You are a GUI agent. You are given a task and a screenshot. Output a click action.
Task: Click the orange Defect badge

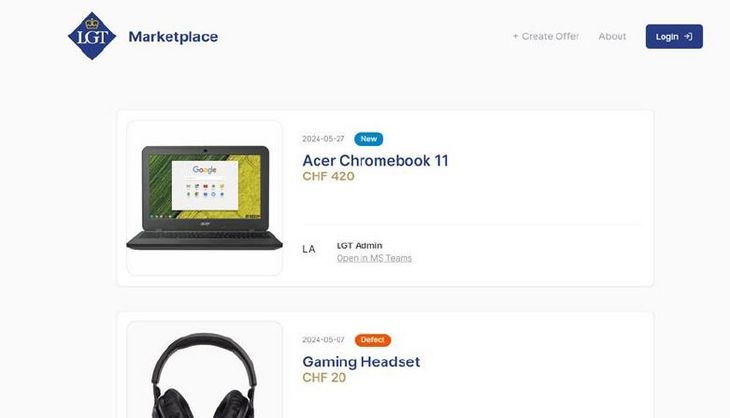[373, 340]
